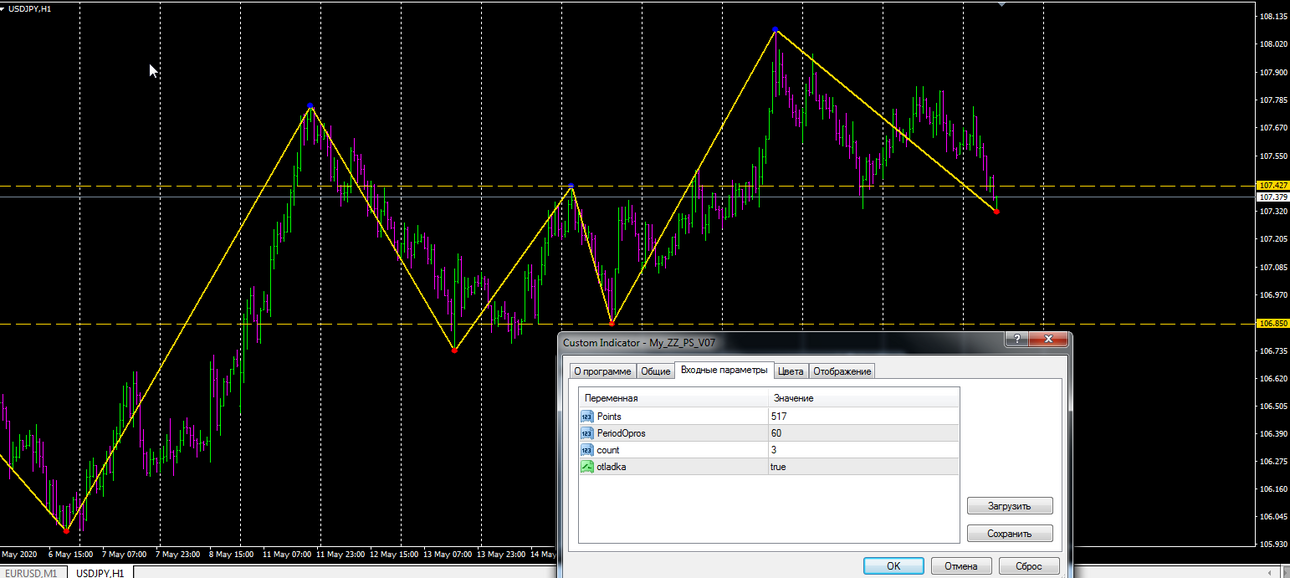The image size is (1290, 578).
Task: Click the Points variable name
Action: 609,416
